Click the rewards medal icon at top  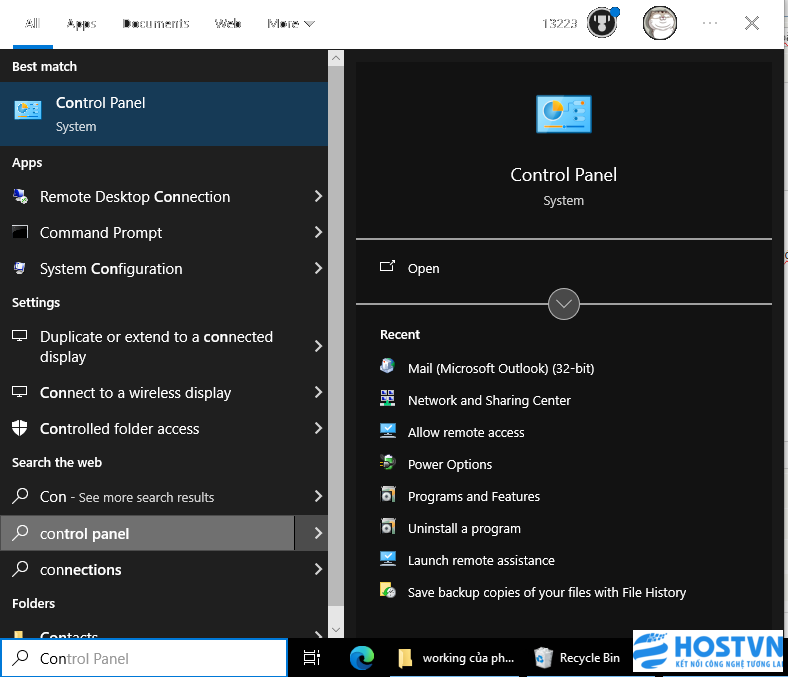[602, 23]
